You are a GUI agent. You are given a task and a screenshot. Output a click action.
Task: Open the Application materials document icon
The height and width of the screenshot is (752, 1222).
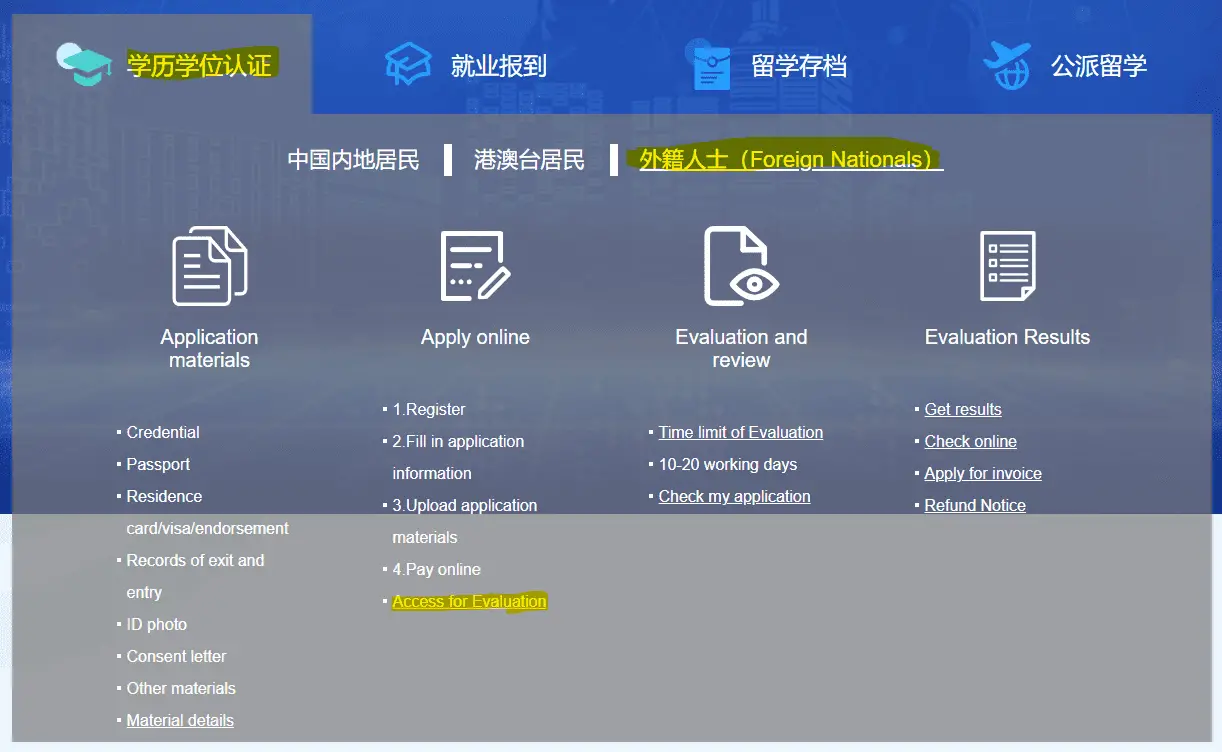point(209,265)
